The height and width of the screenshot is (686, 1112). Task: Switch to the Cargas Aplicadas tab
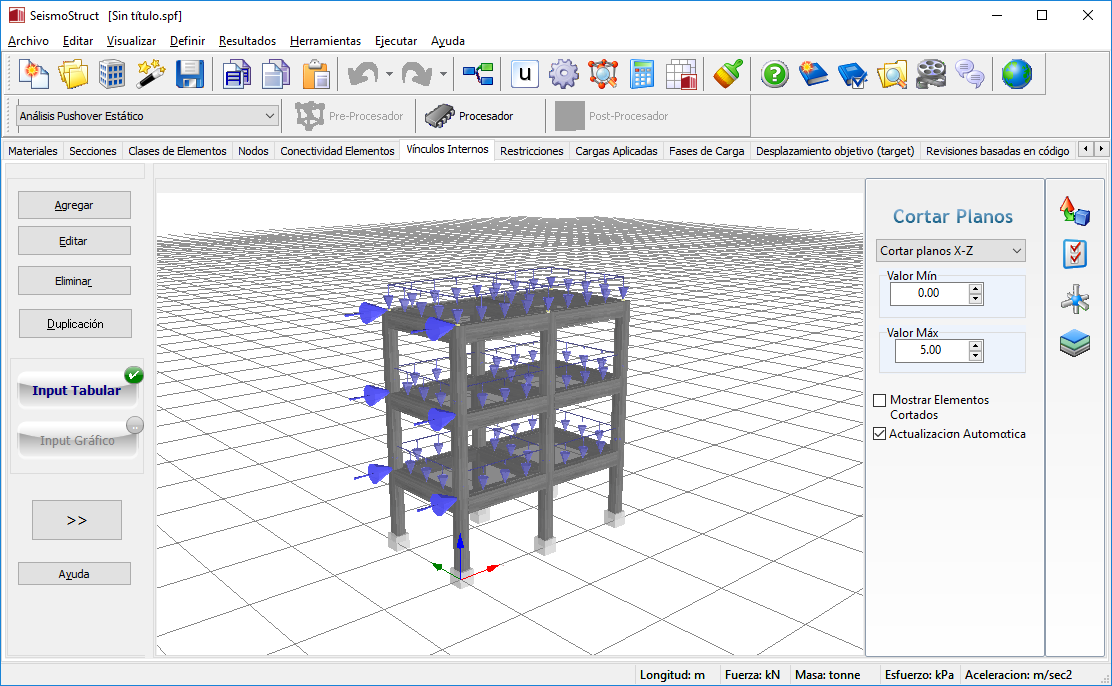pos(616,151)
